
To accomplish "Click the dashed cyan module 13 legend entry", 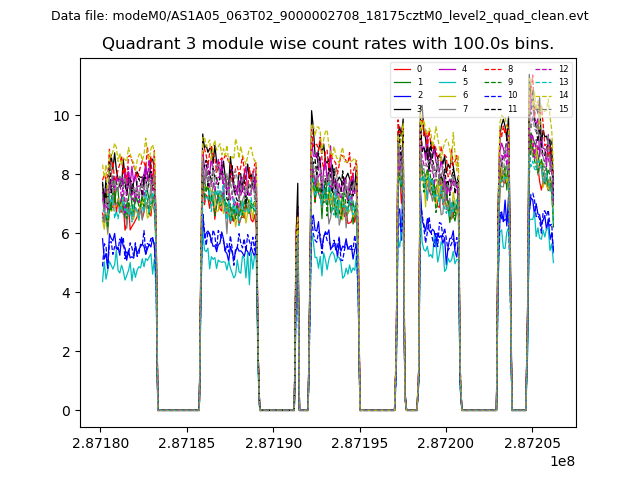I will tap(543, 82).
